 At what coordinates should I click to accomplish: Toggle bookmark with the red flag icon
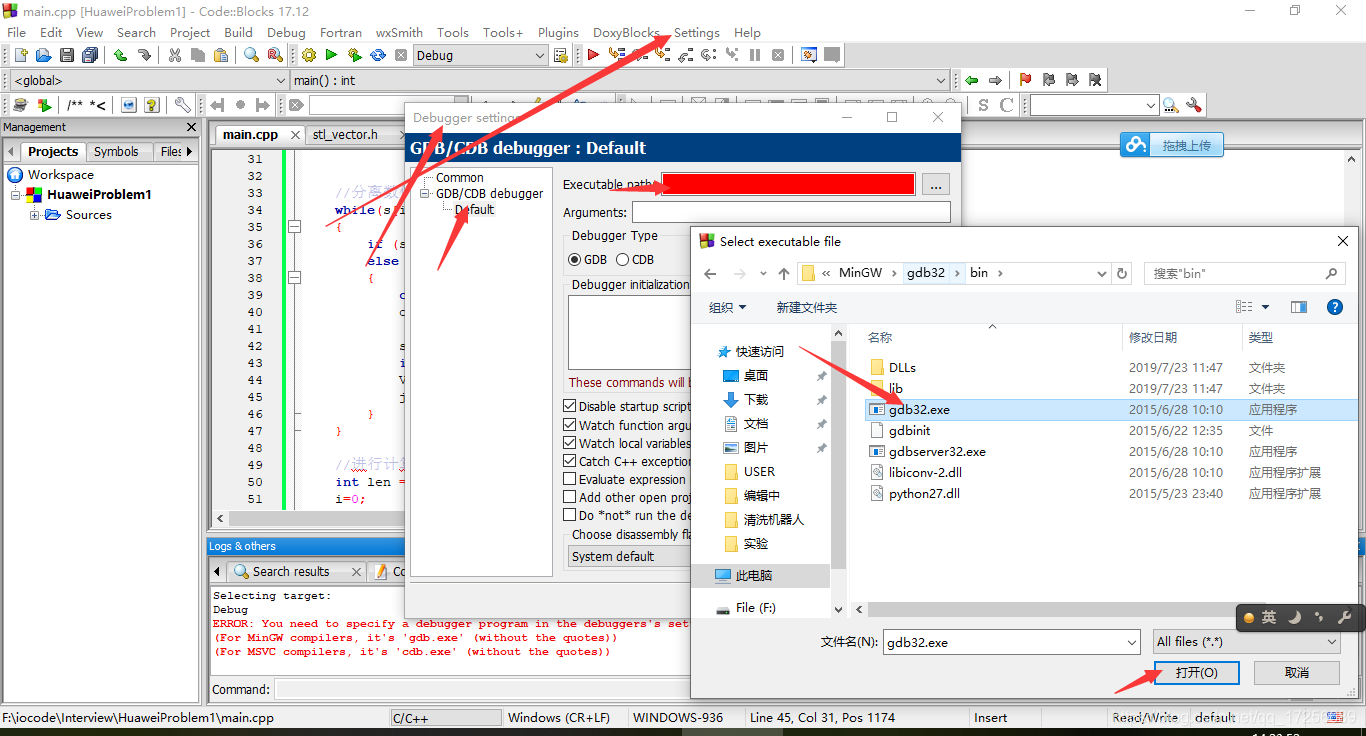point(1026,80)
